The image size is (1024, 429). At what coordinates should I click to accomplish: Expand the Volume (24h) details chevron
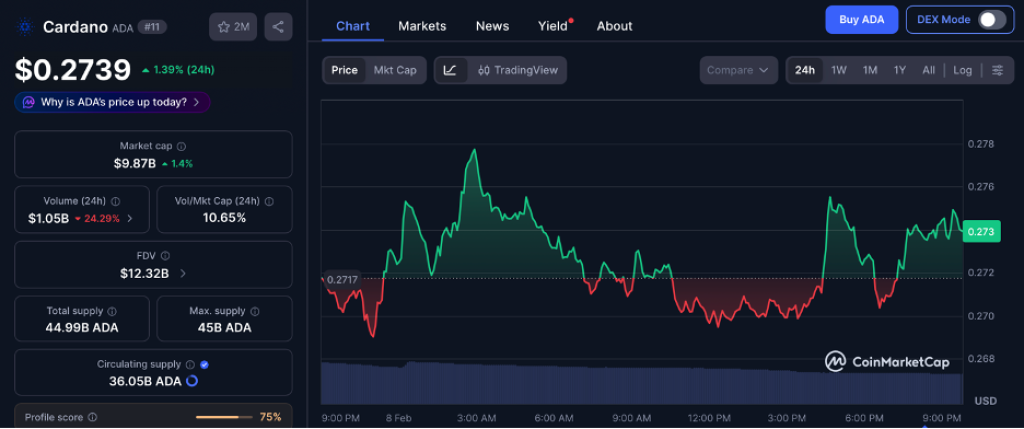(x=129, y=218)
